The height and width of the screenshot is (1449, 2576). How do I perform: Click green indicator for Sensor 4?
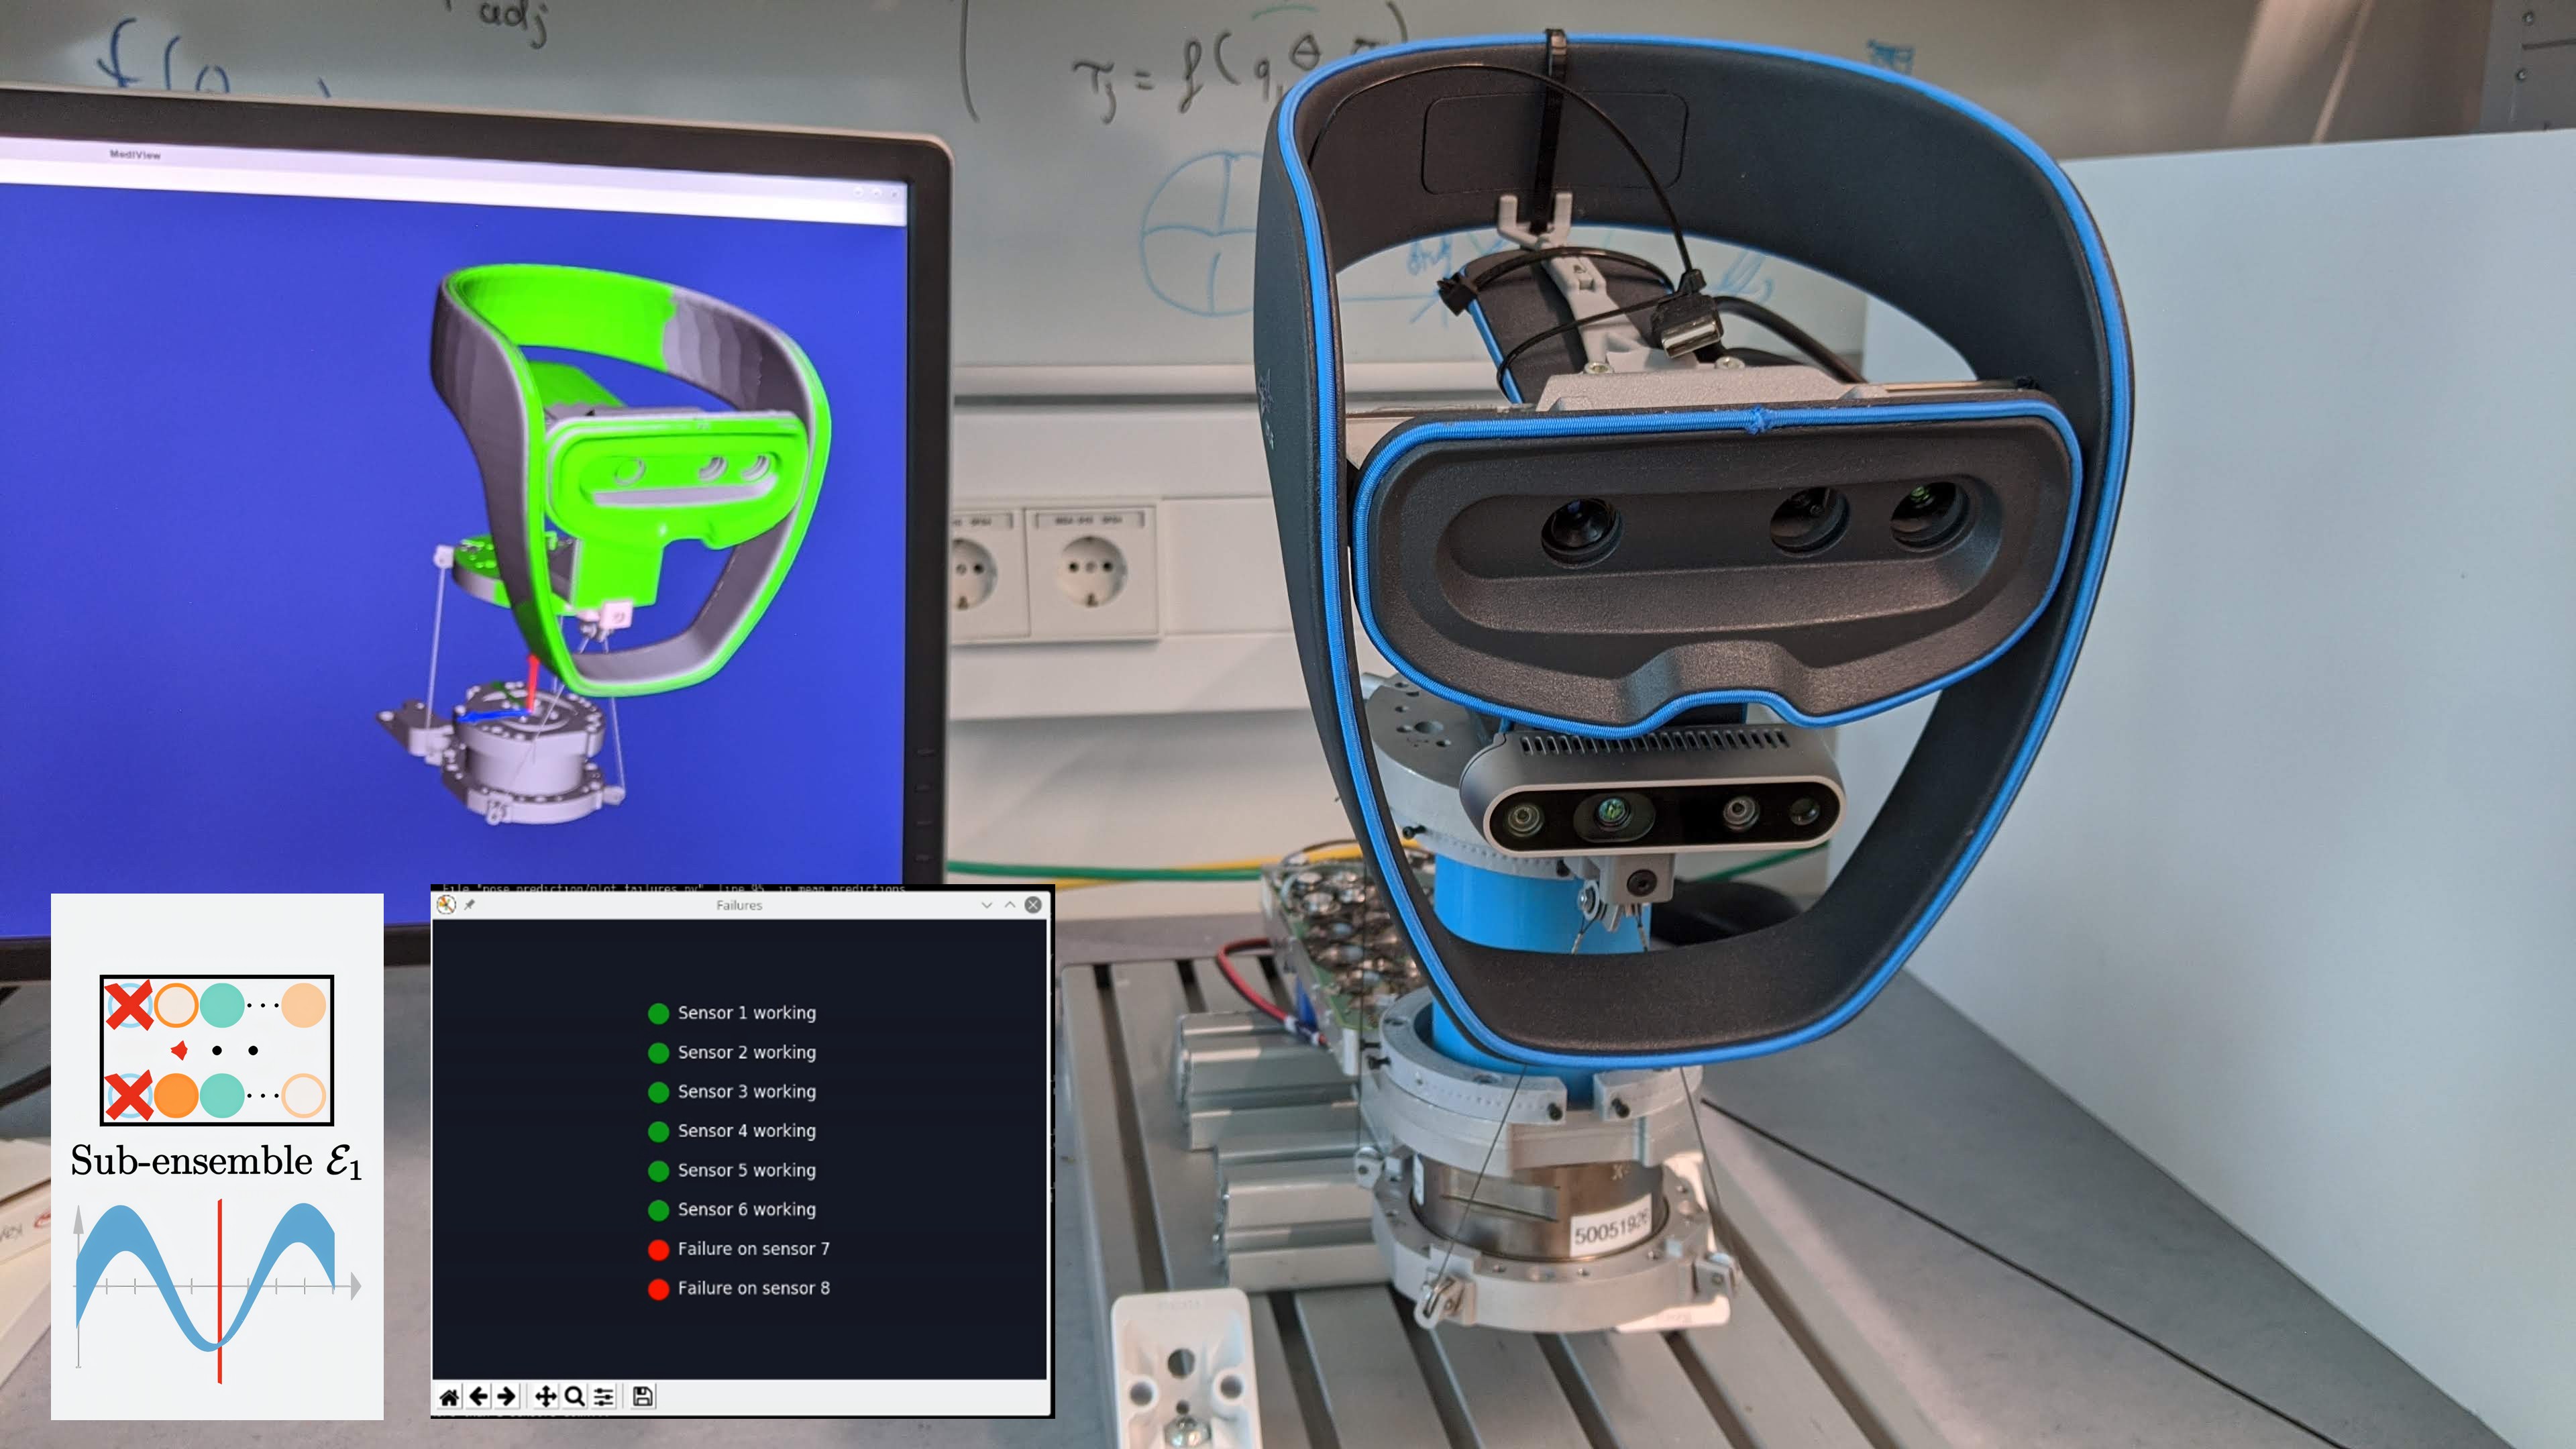[x=658, y=1132]
